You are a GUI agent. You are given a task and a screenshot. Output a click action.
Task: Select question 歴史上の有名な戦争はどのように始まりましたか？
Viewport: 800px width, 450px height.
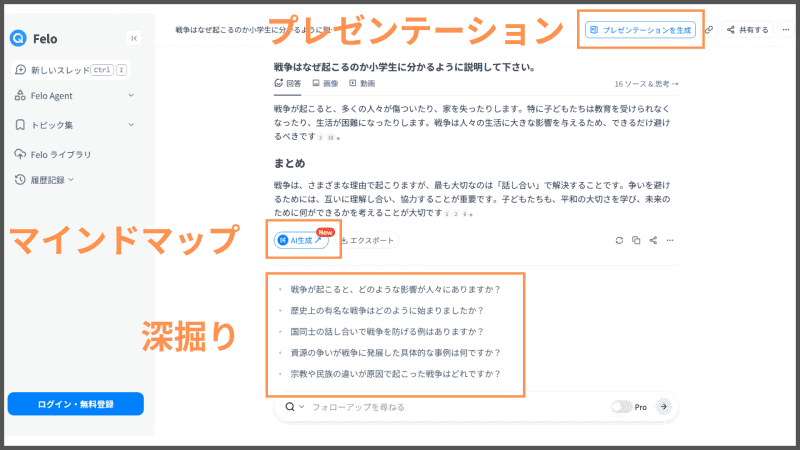[387, 310]
